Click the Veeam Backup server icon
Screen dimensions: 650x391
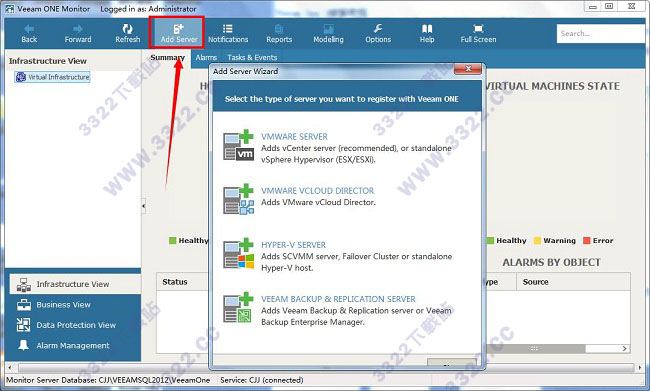(238, 308)
